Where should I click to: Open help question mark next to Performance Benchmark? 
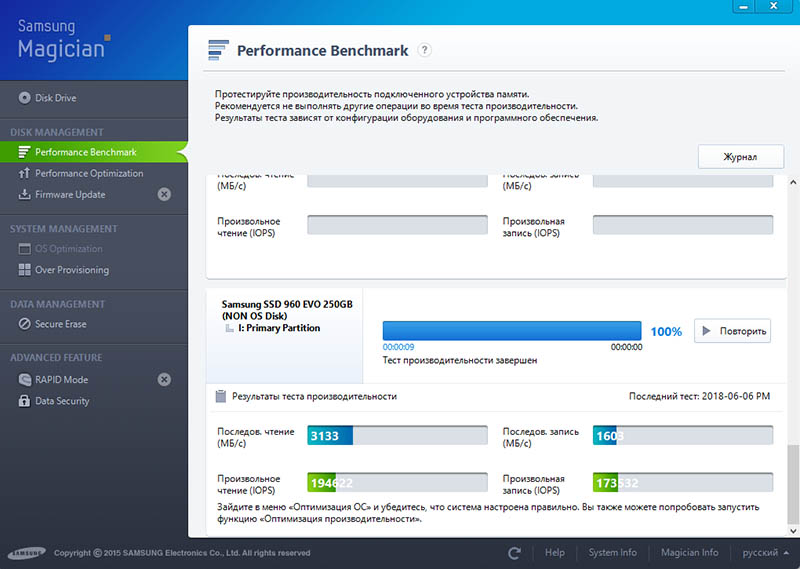[424, 50]
